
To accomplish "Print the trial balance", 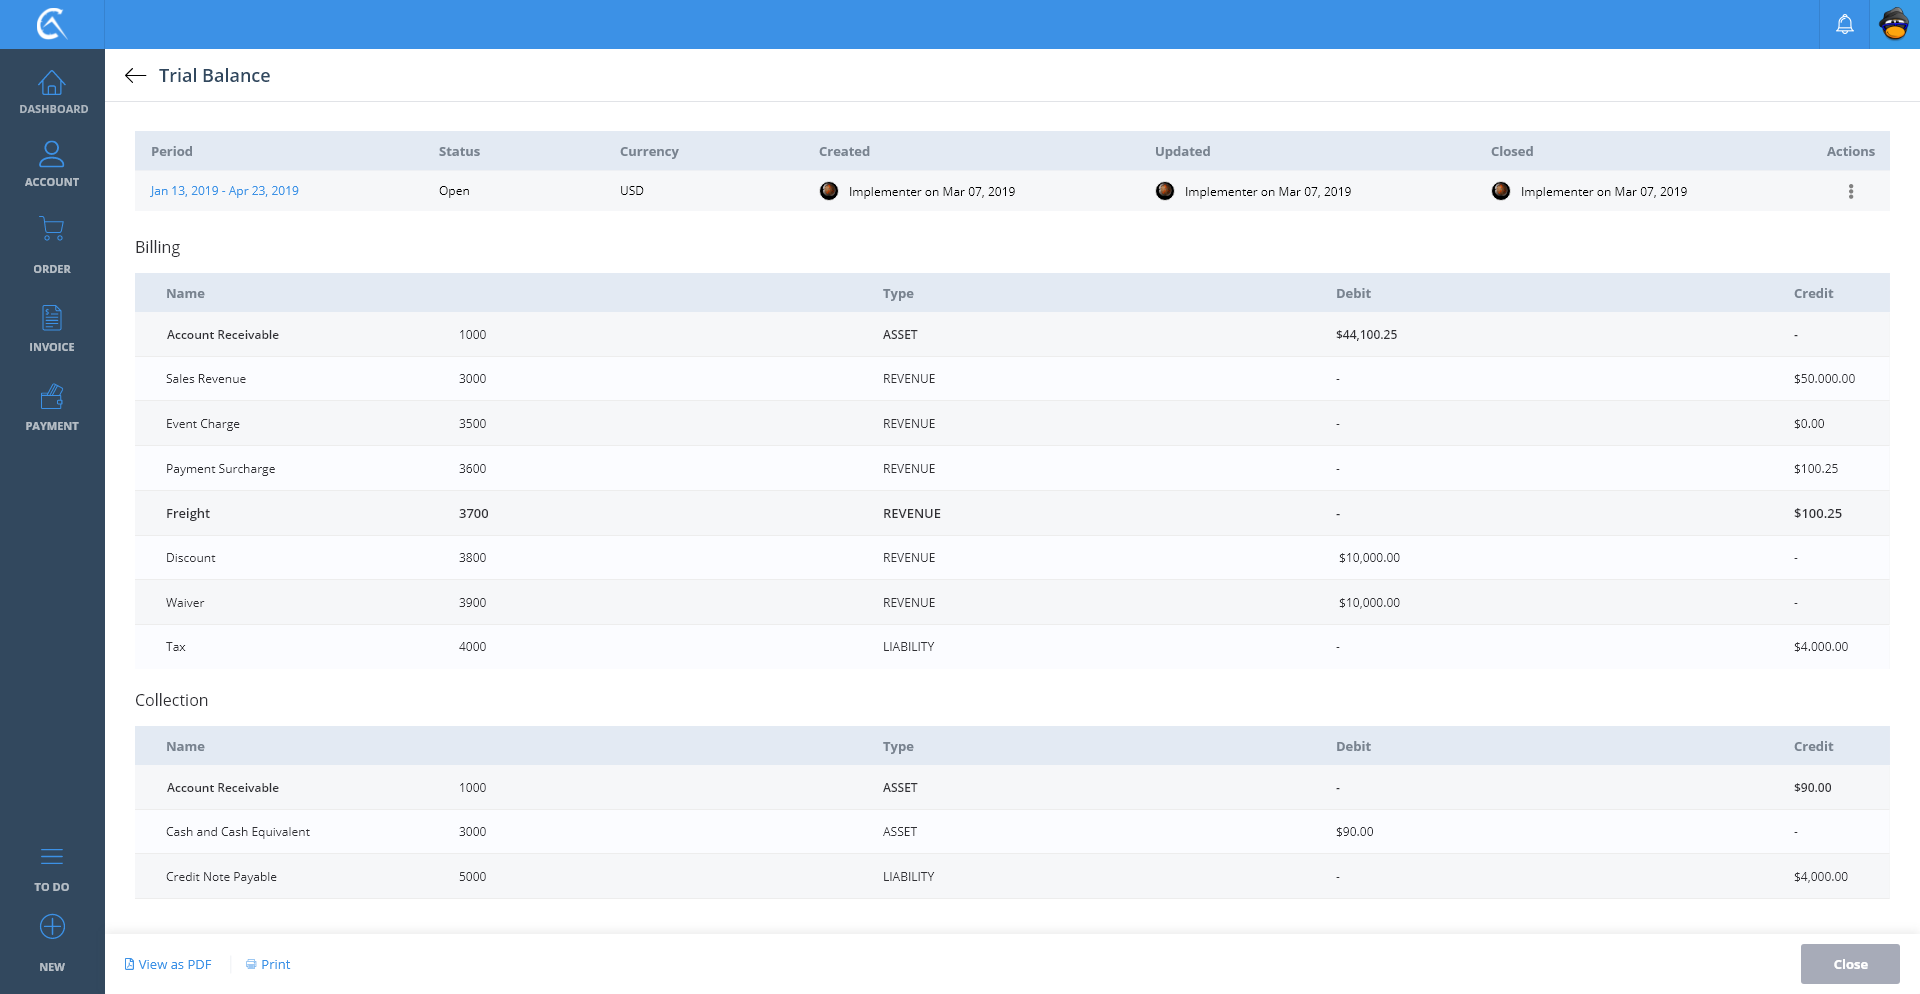I will click(268, 965).
